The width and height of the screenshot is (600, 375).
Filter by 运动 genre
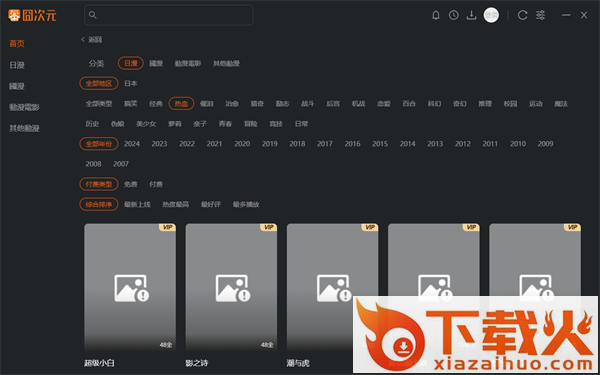536,104
